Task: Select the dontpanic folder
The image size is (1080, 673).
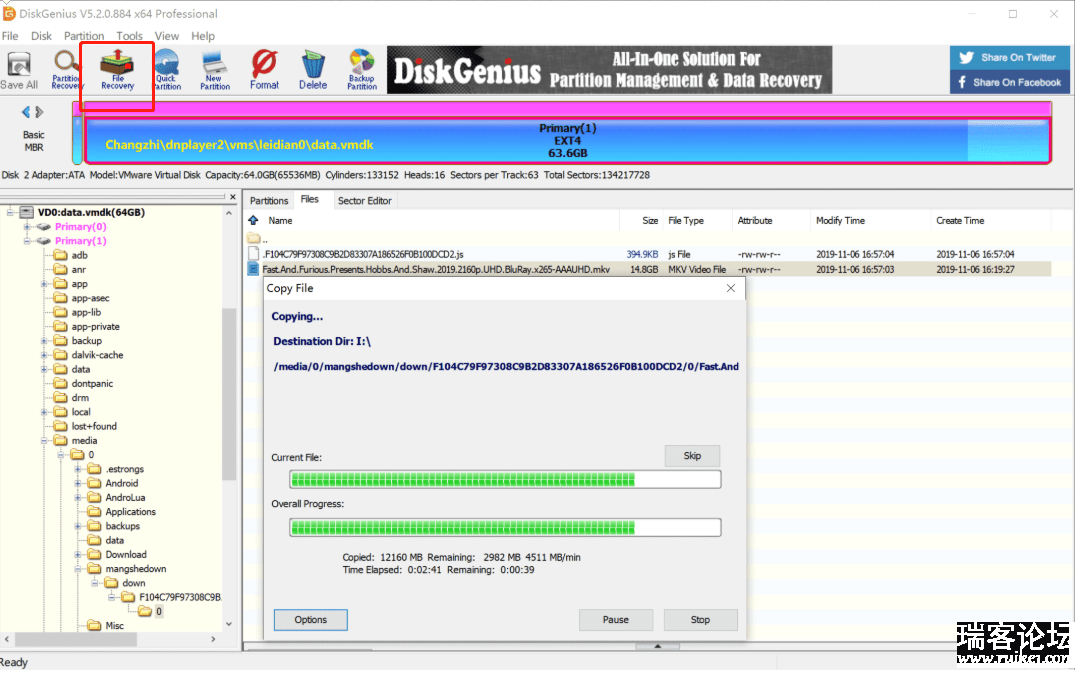Action: click(92, 384)
